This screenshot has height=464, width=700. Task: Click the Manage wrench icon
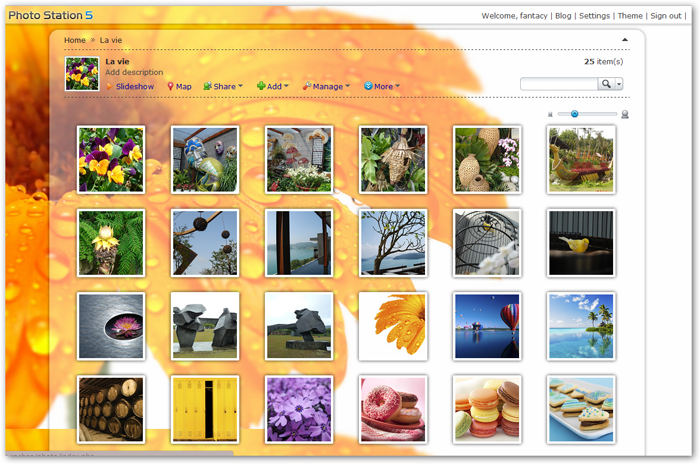point(307,86)
